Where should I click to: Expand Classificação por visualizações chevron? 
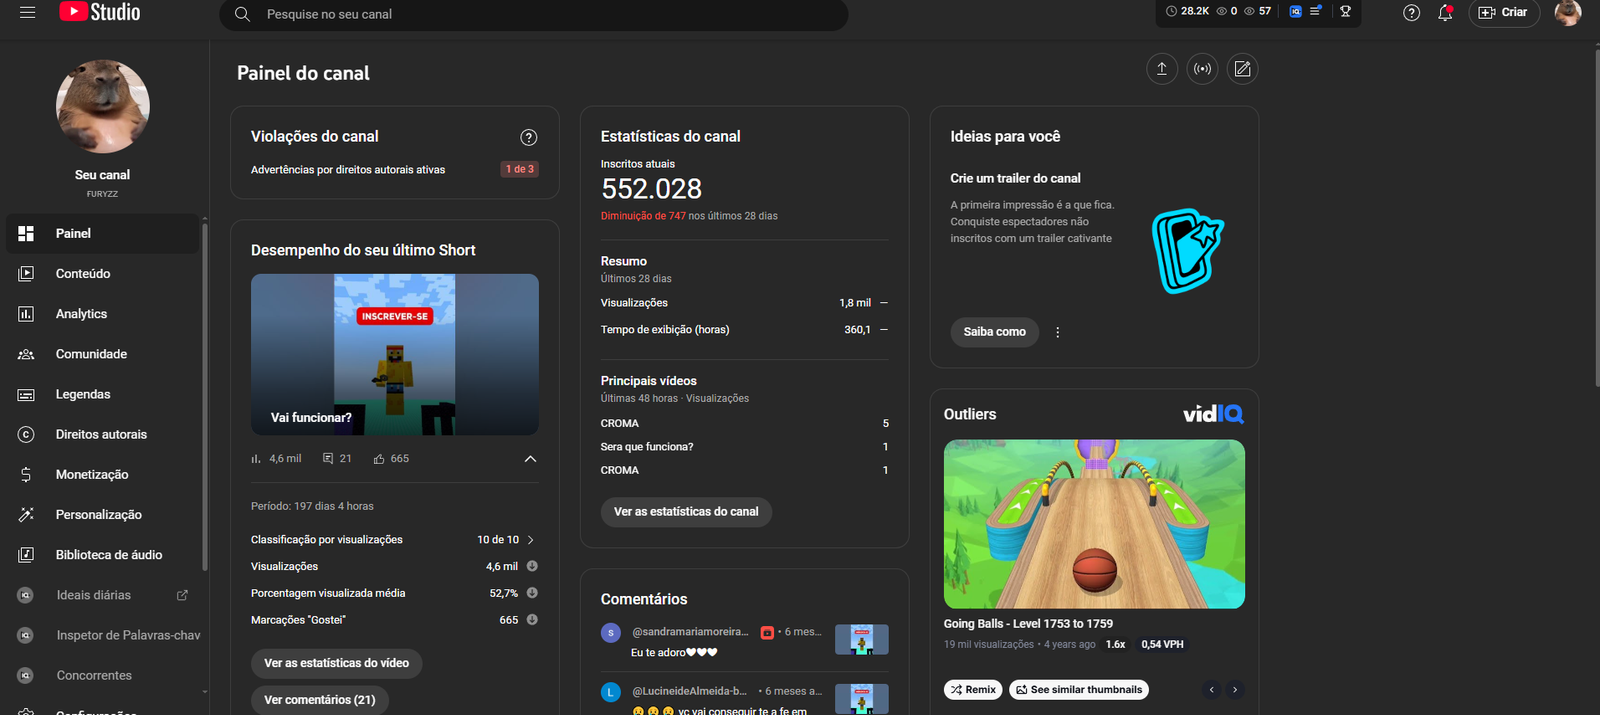coord(530,540)
